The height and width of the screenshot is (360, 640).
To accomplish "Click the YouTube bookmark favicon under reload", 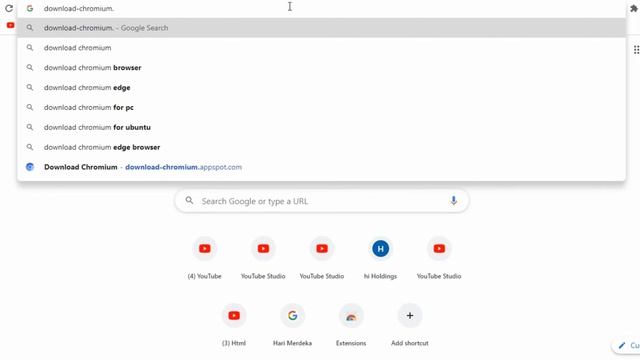I will coord(11,25).
